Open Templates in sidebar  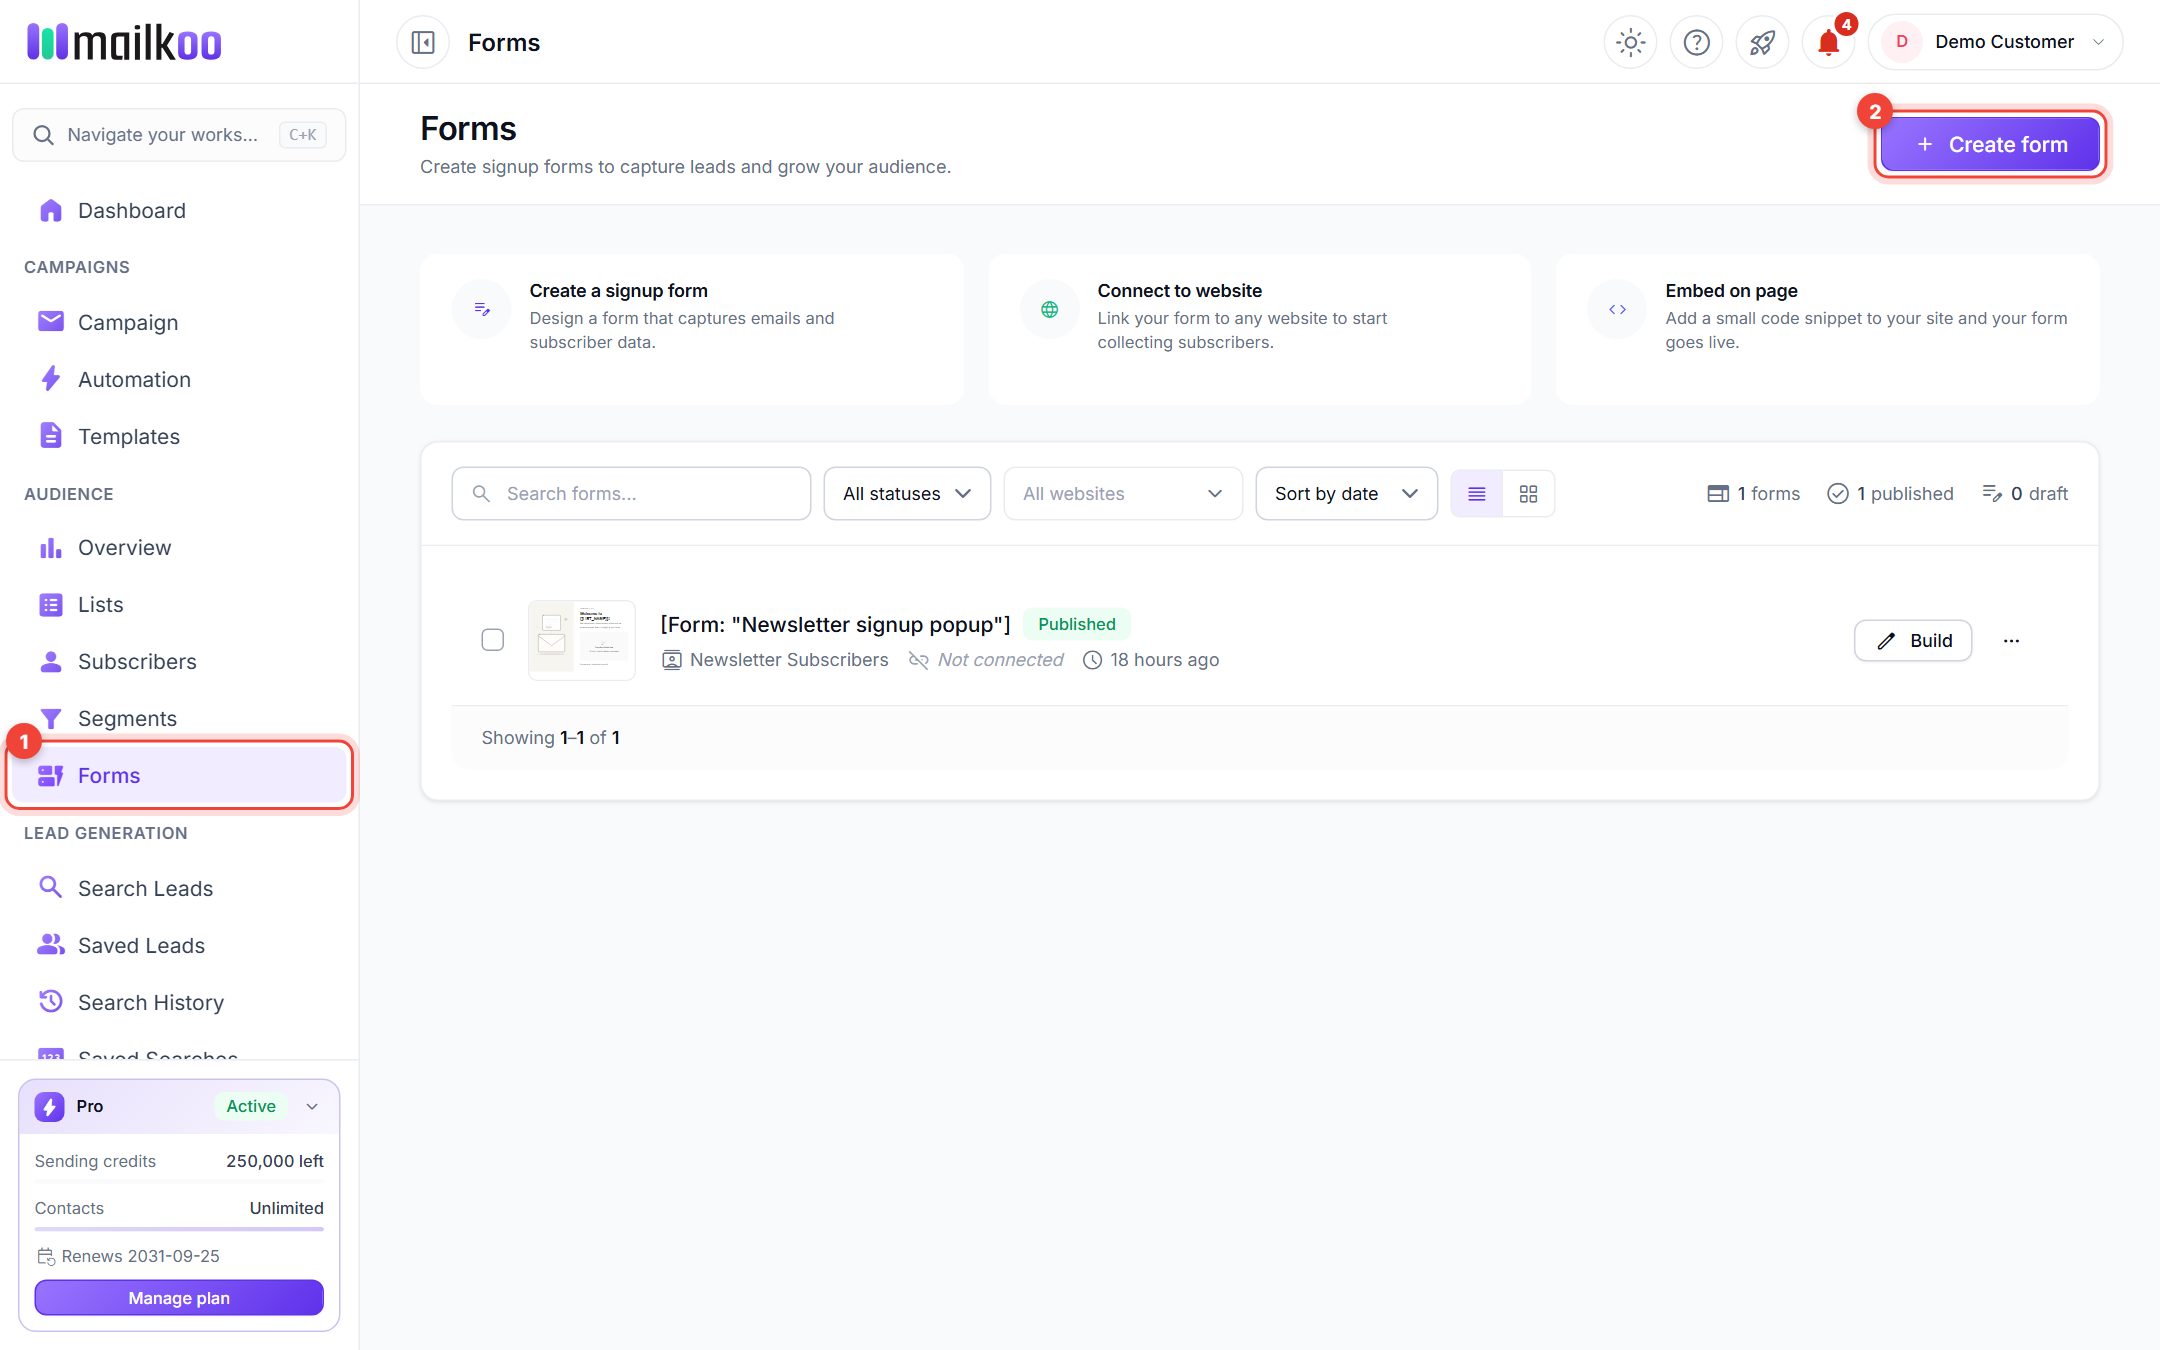point(179,436)
